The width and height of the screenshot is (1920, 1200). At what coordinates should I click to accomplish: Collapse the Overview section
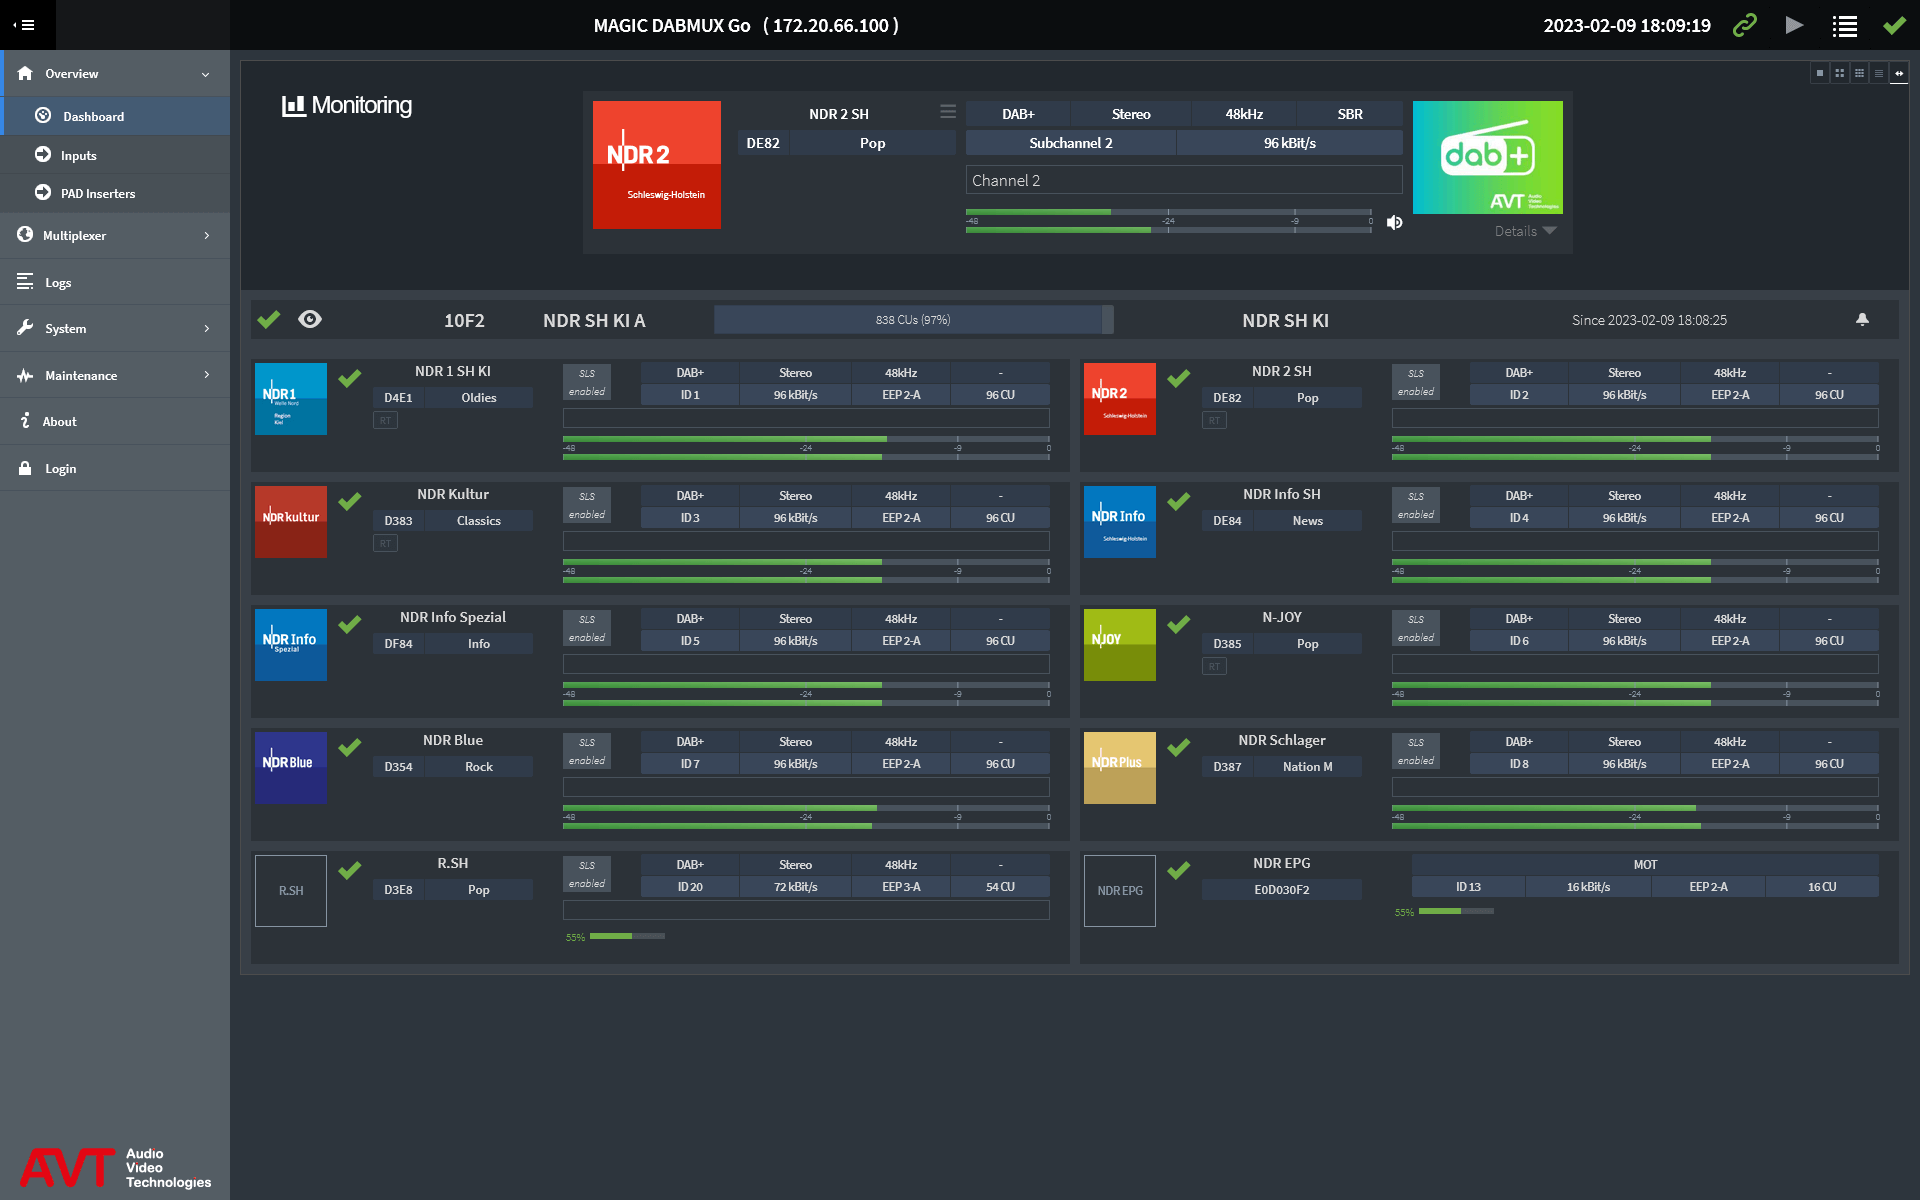(205, 73)
